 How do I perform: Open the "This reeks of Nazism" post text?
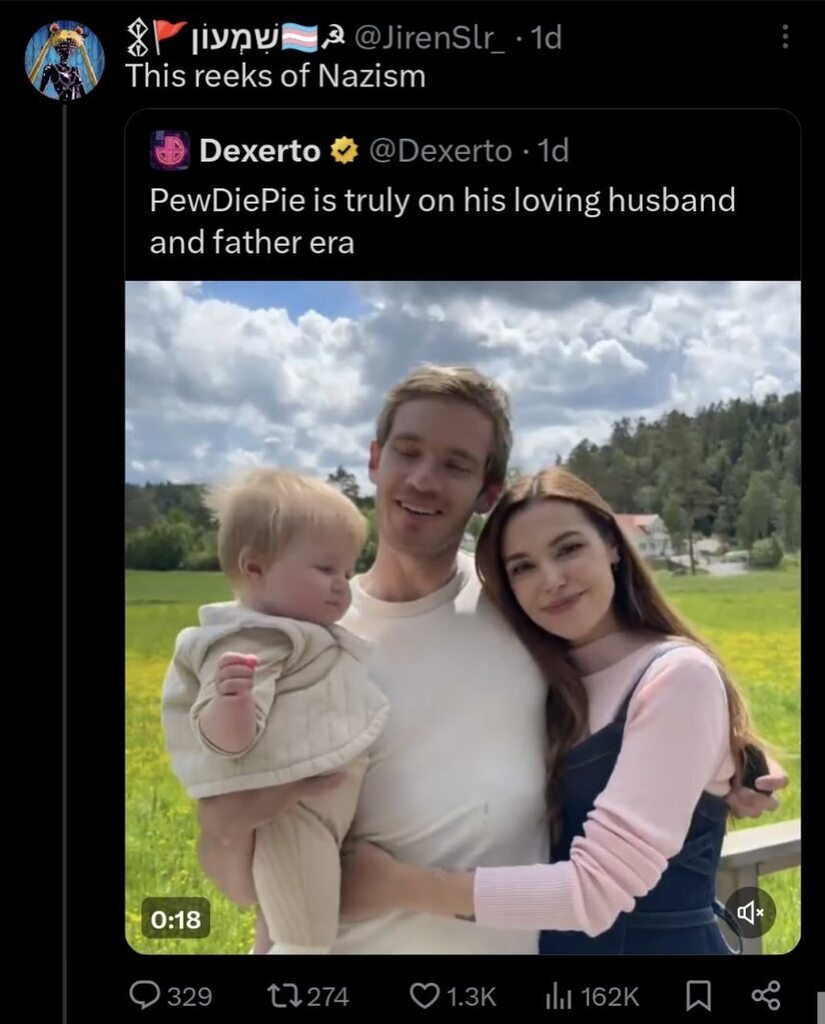pos(275,76)
